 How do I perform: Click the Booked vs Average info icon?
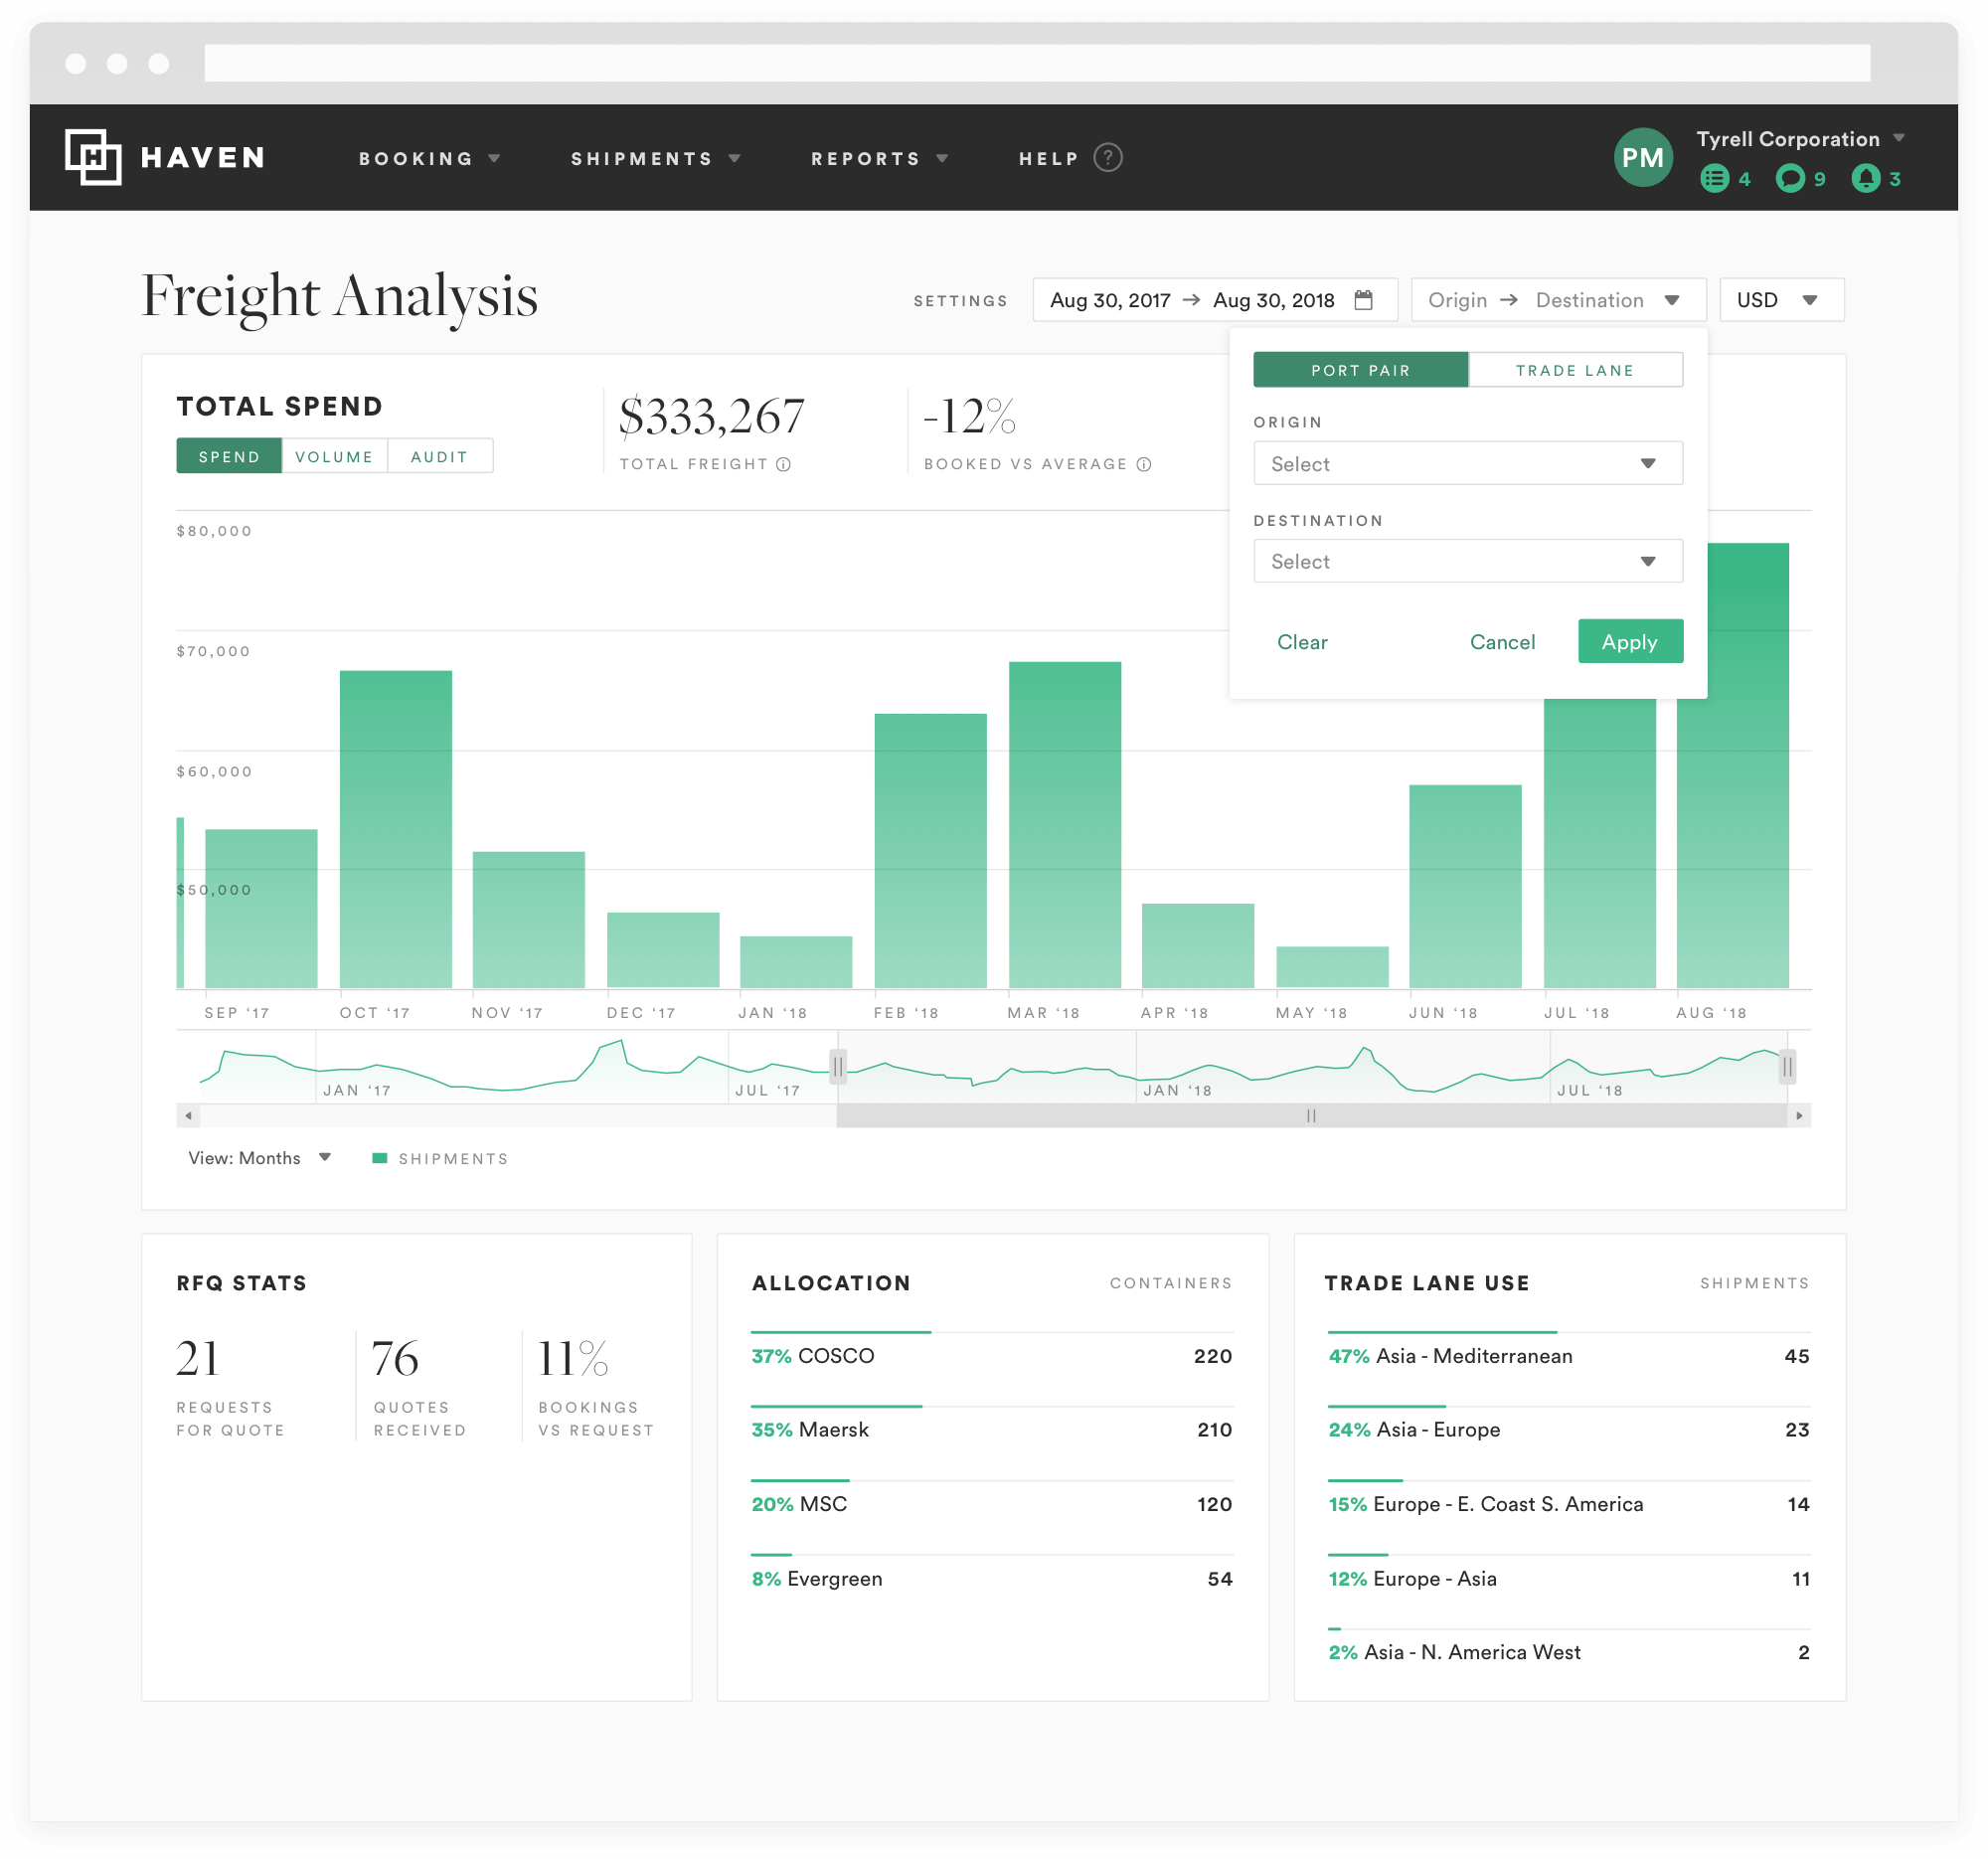[x=1144, y=465]
